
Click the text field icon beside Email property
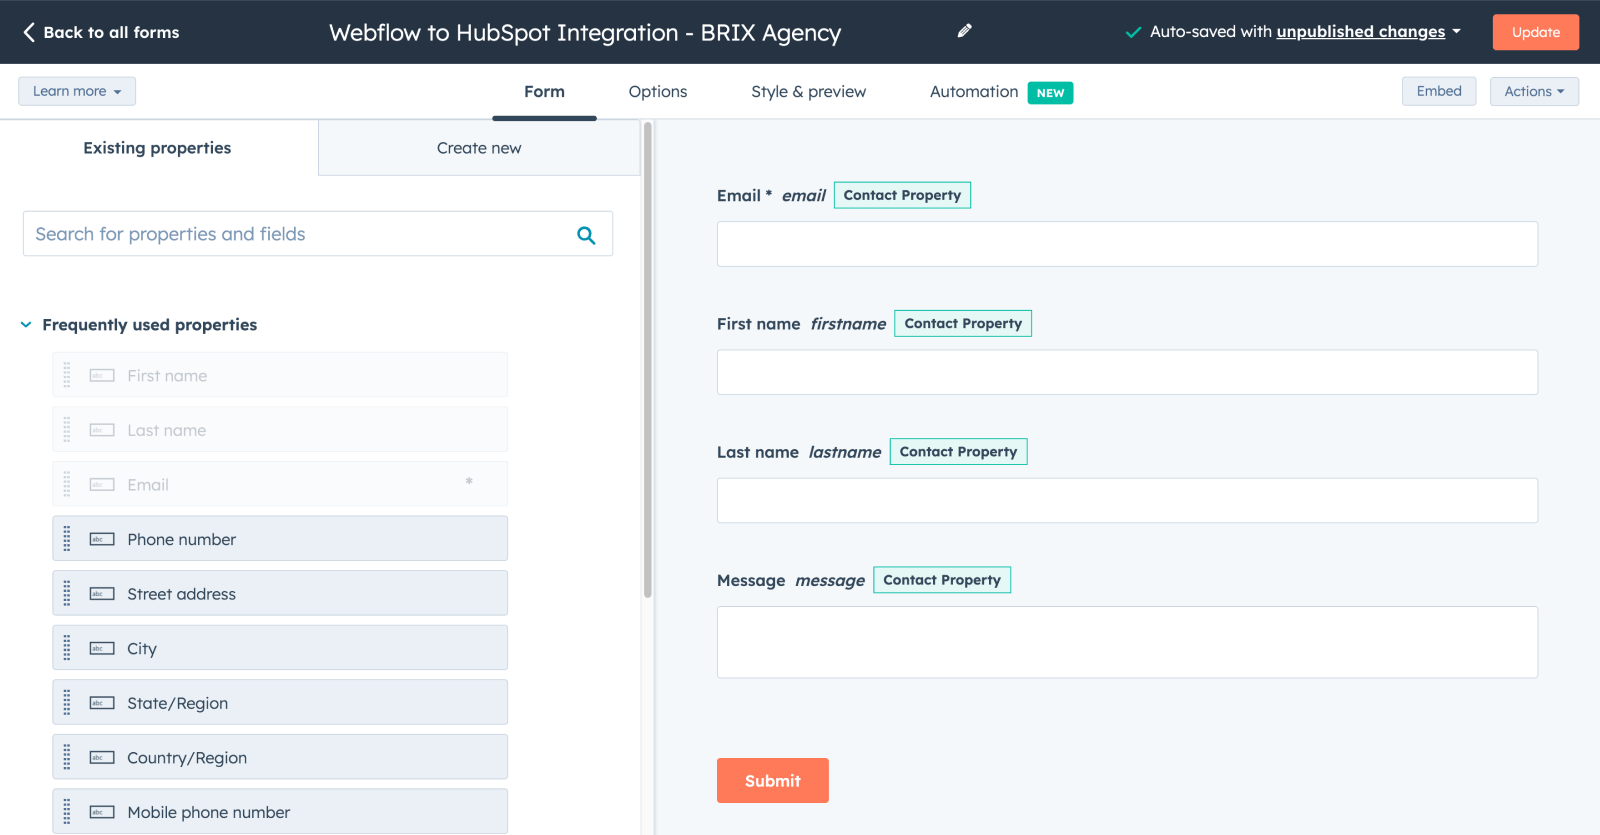(102, 485)
